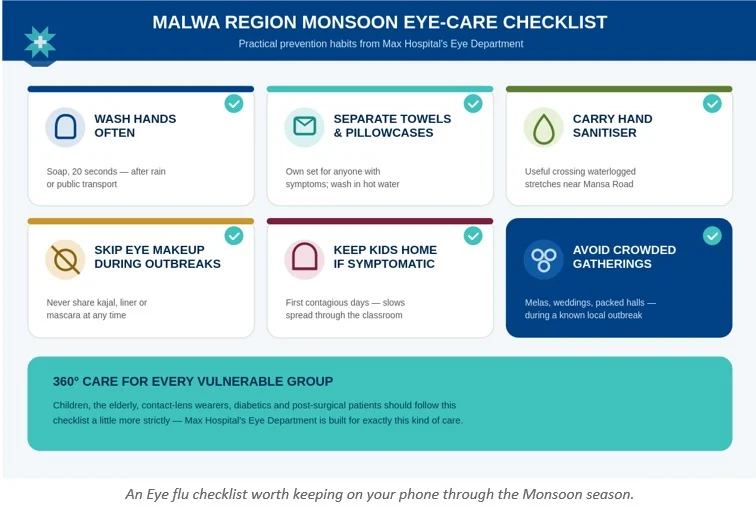Click the Malwa Region Monsoon Eye-Care Checklist title
The width and height of the screenshot is (756, 514).
(379, 22)
